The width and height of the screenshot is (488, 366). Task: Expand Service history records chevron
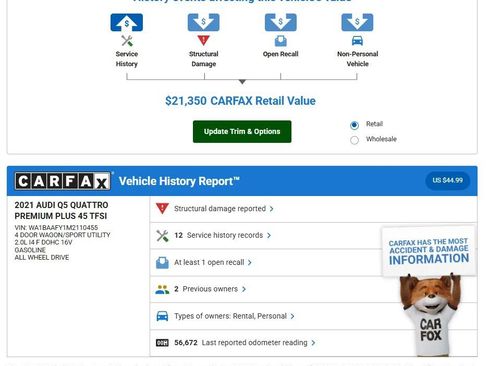[269, 236]
